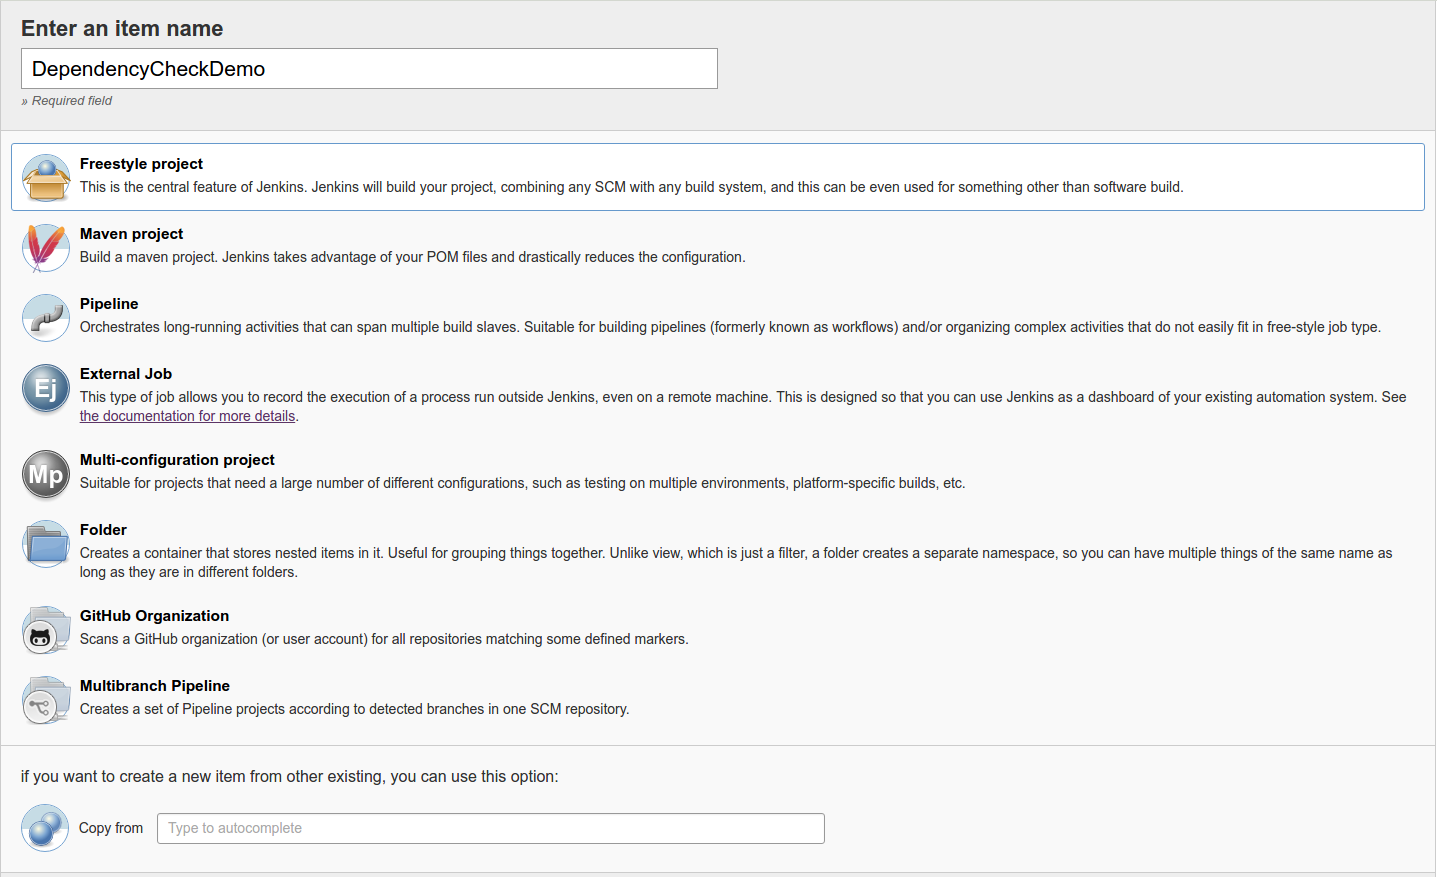Click the External Job Ej icon
Image resolution: width=1437 pixels, height=877 pixels.
pyautogui.click(x=46, y=388)
